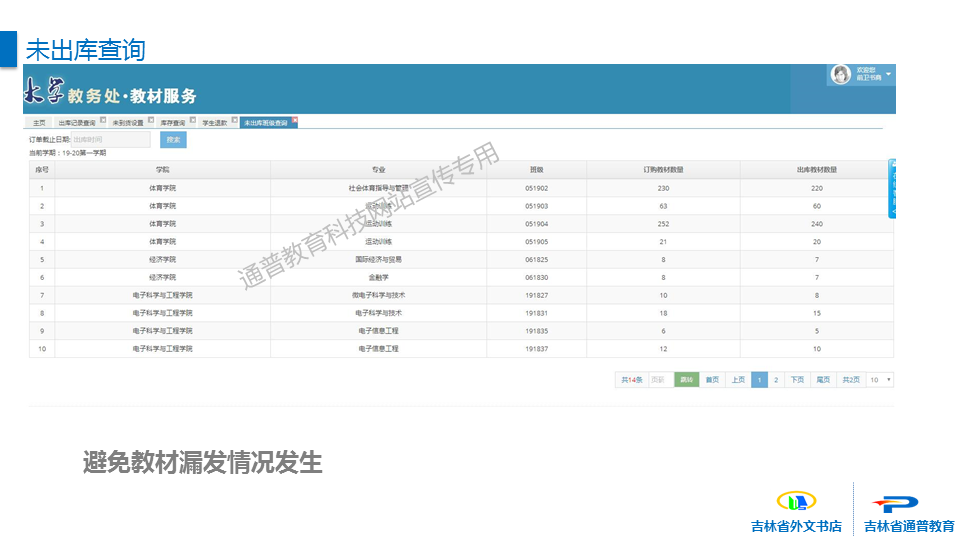Select class cell 051903

point(536,206)
